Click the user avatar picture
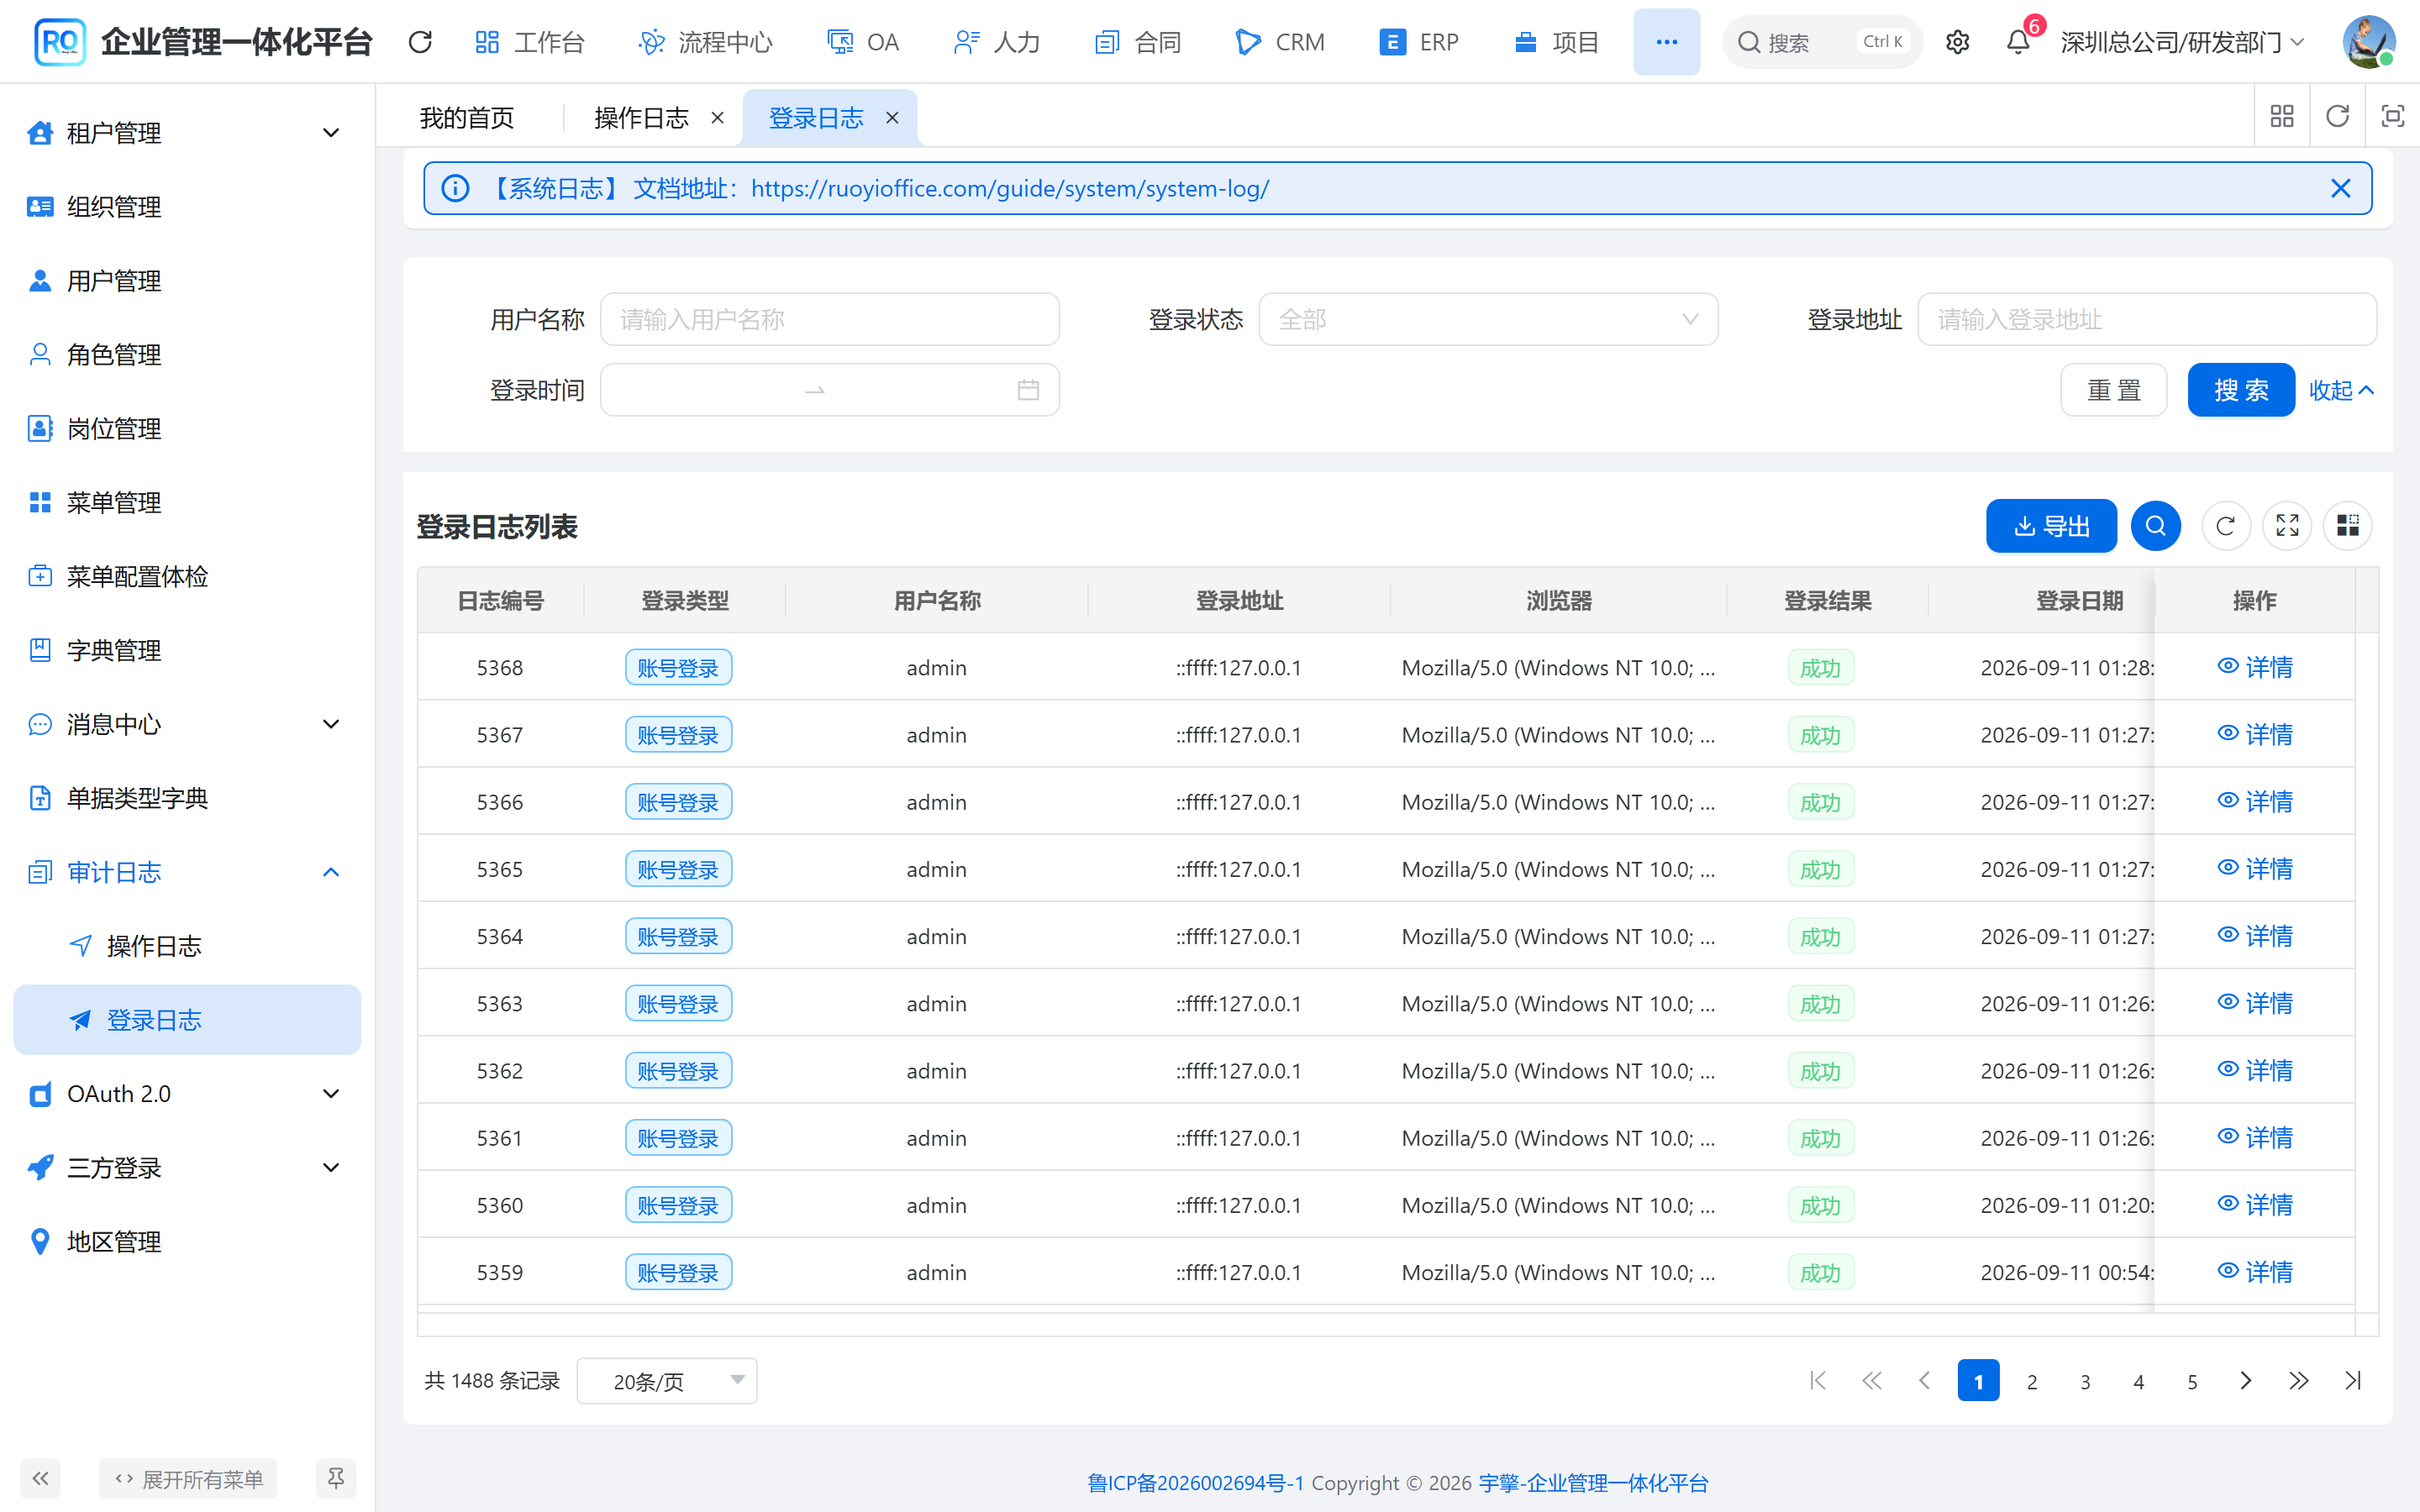 click(2368, 42)
